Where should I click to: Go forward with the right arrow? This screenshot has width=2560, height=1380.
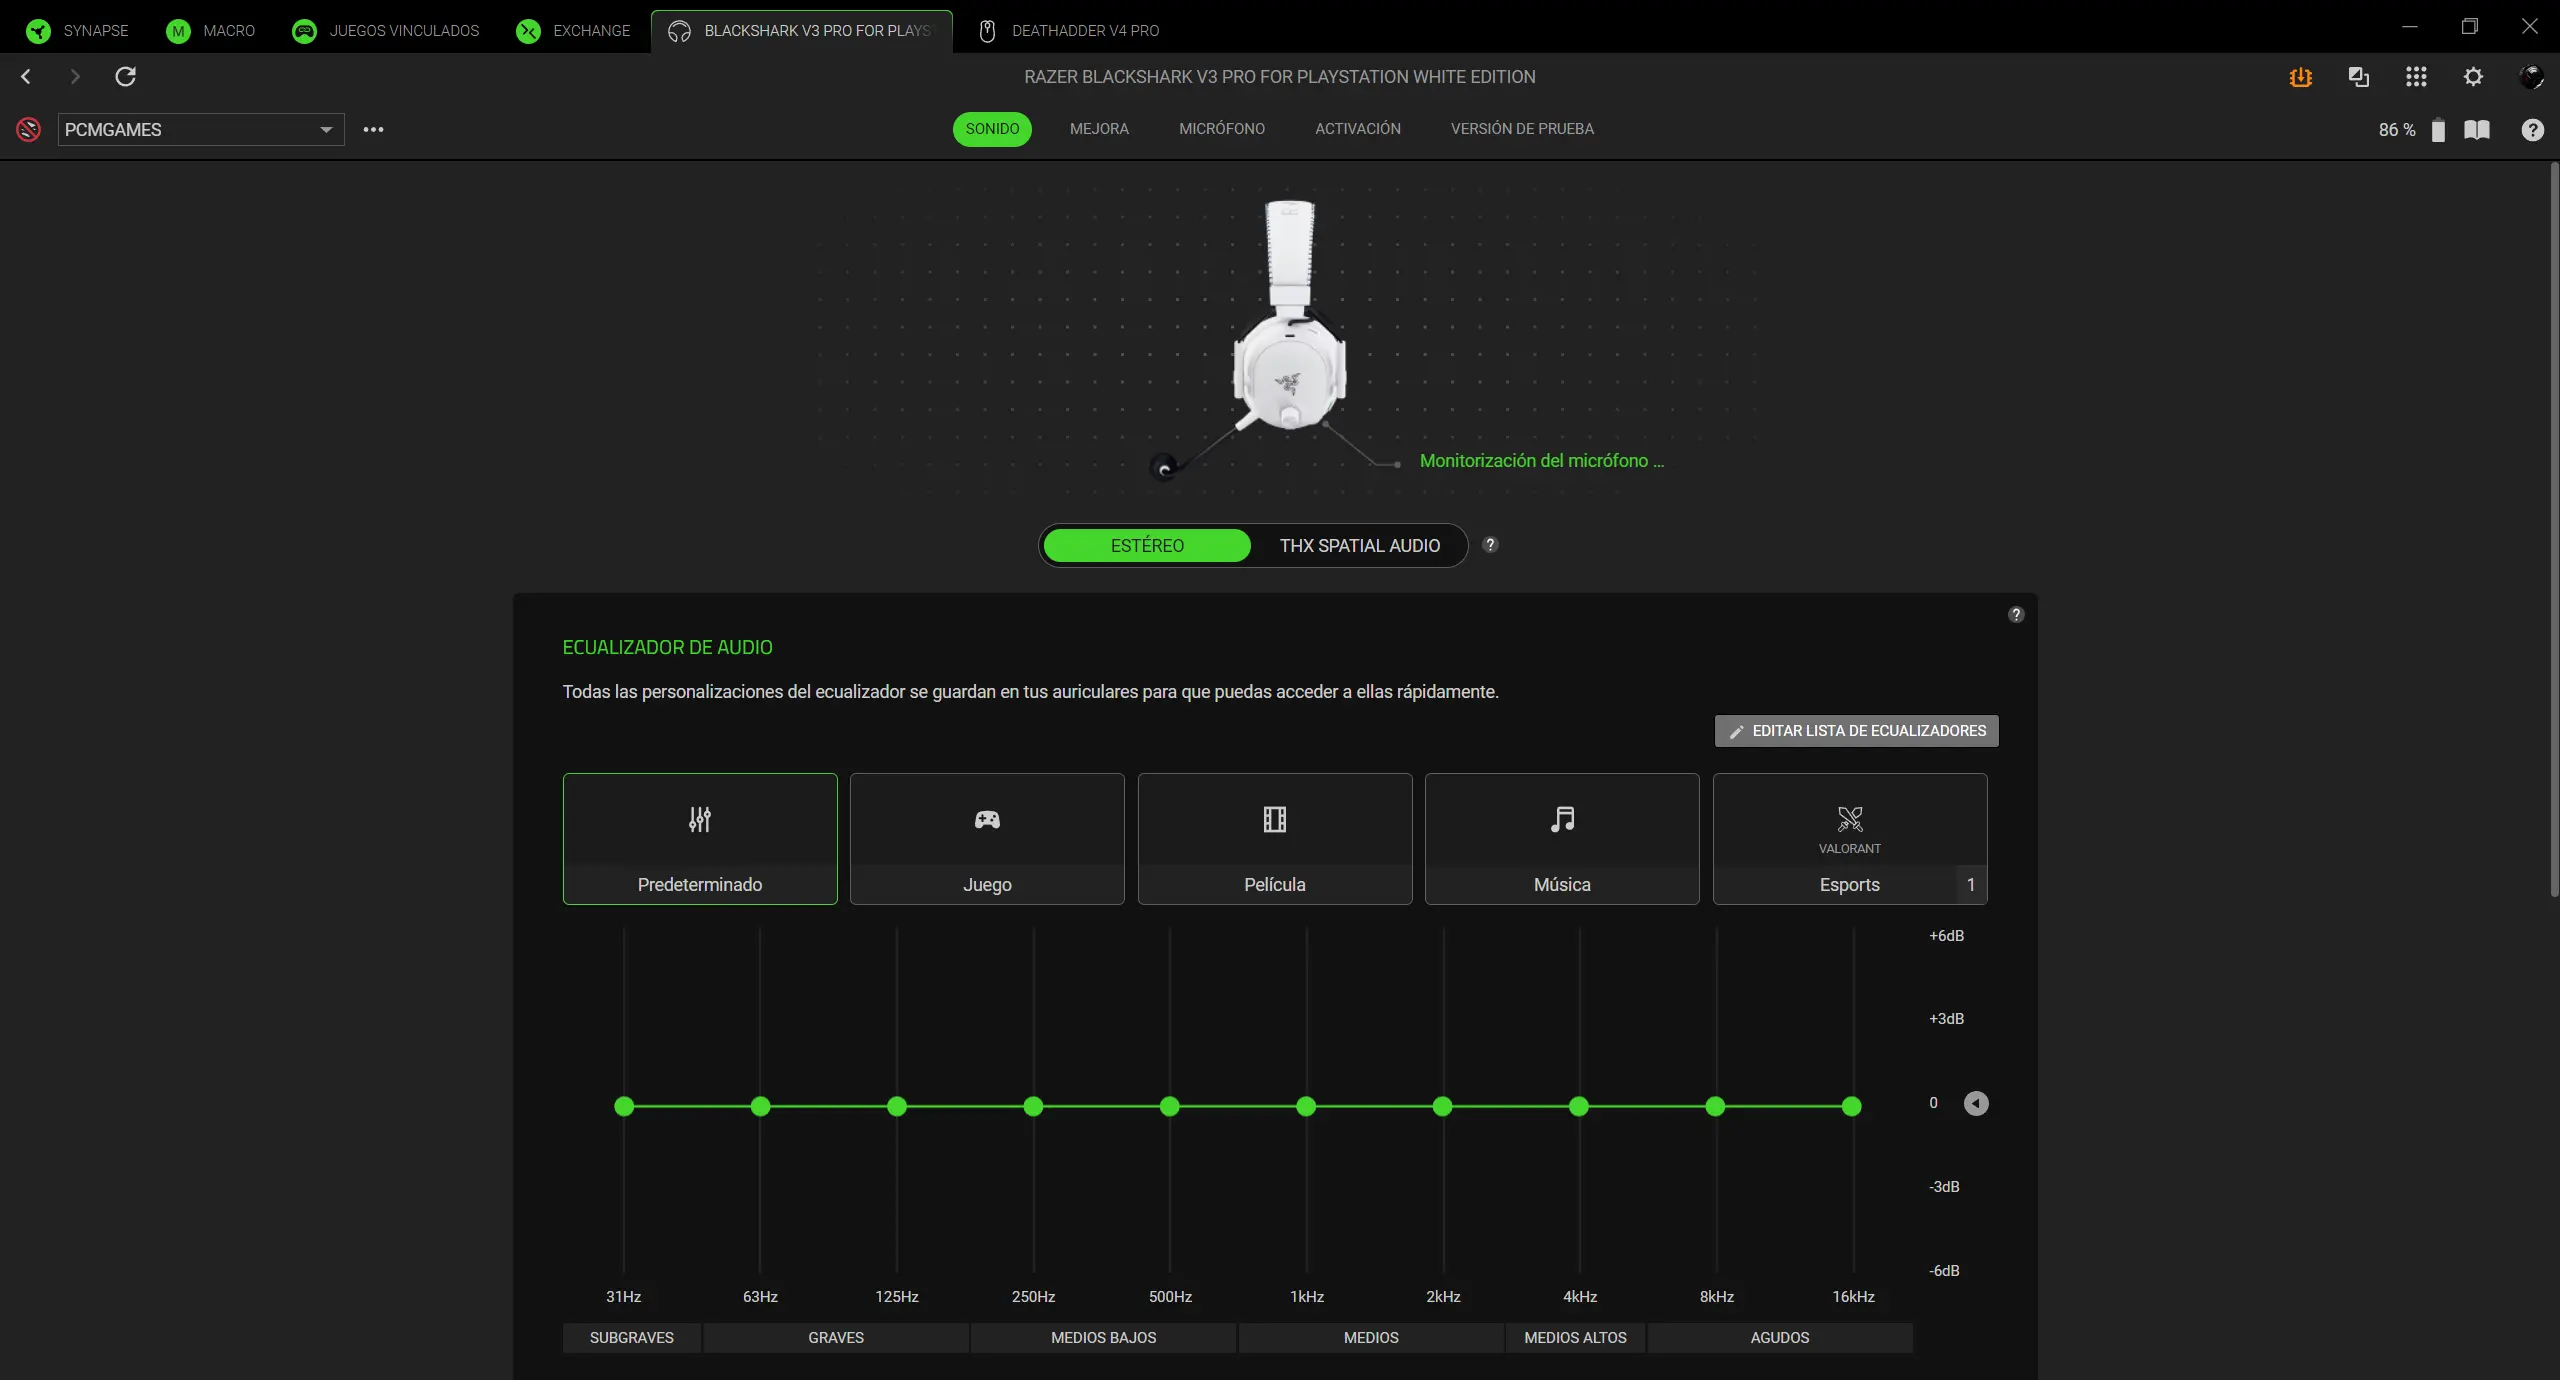click(74, 76)
